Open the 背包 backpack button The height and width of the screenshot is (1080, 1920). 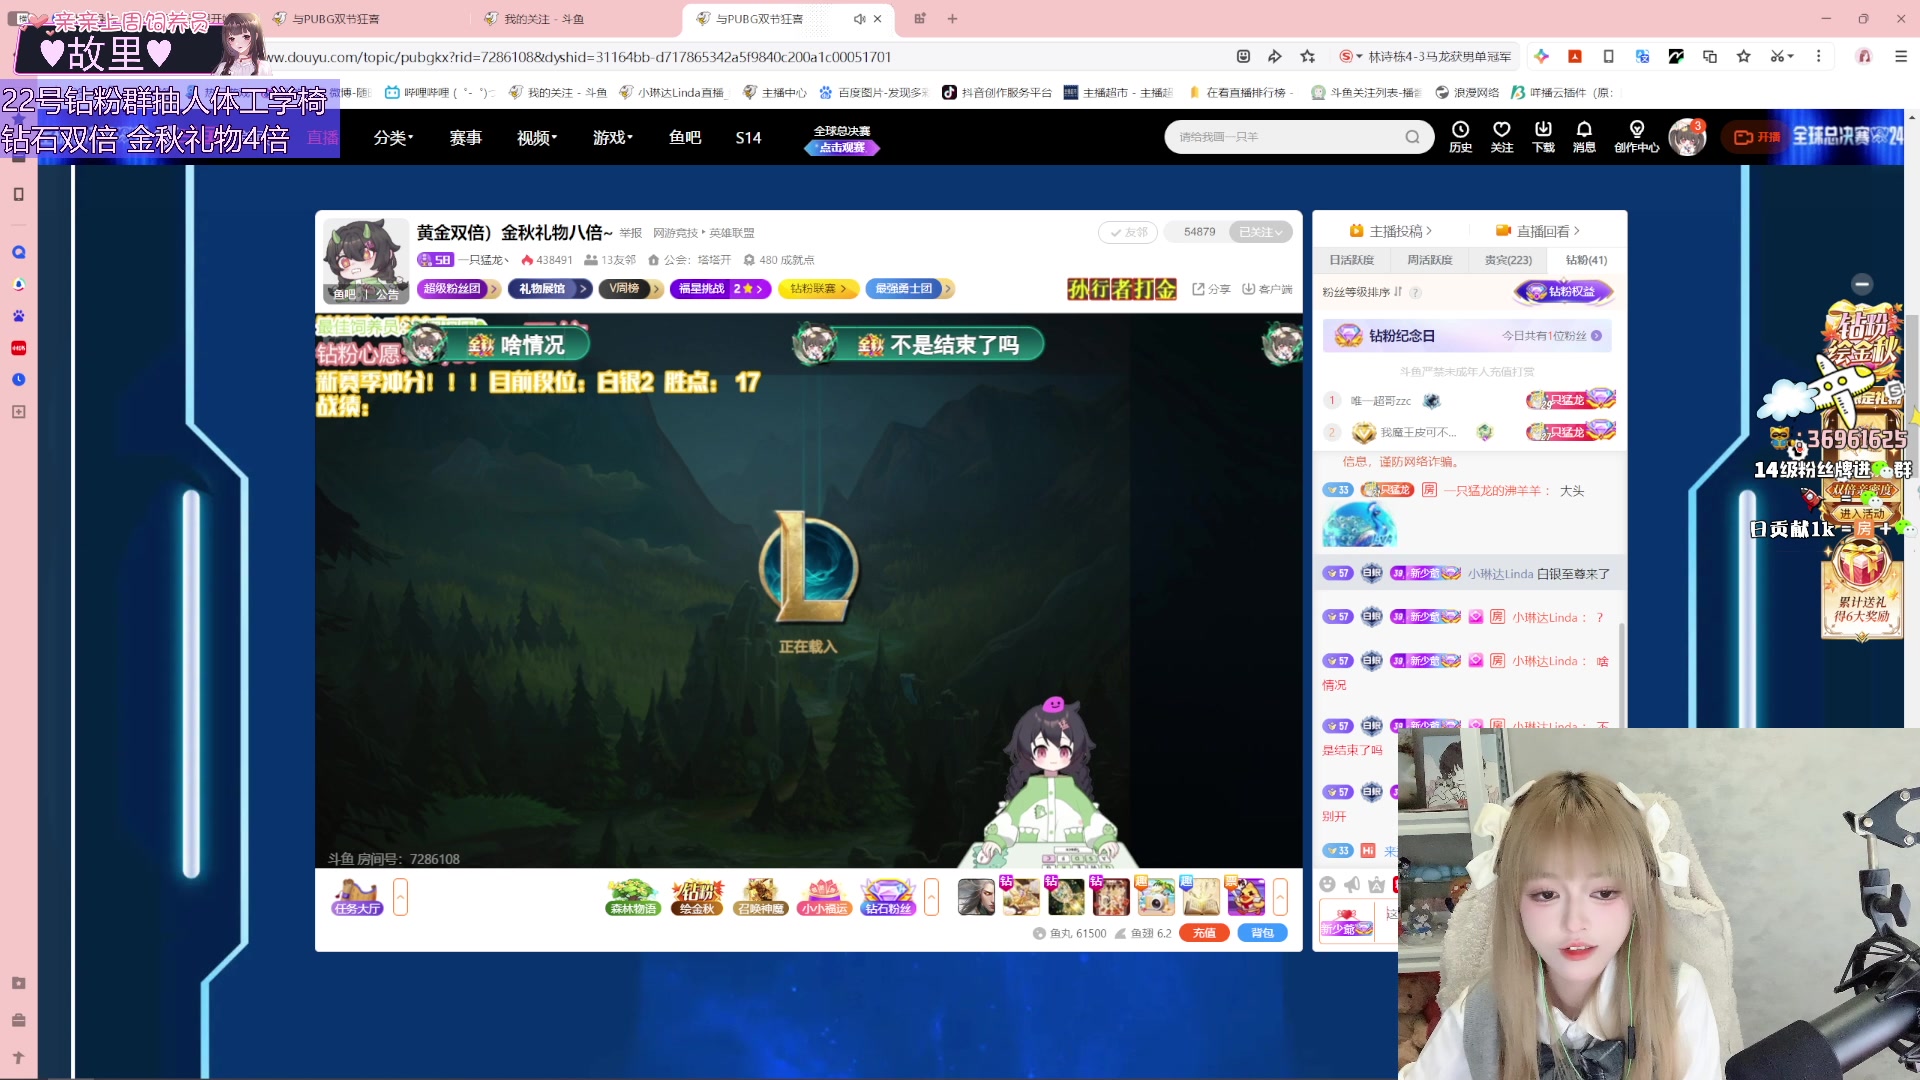pos(1262,933)
